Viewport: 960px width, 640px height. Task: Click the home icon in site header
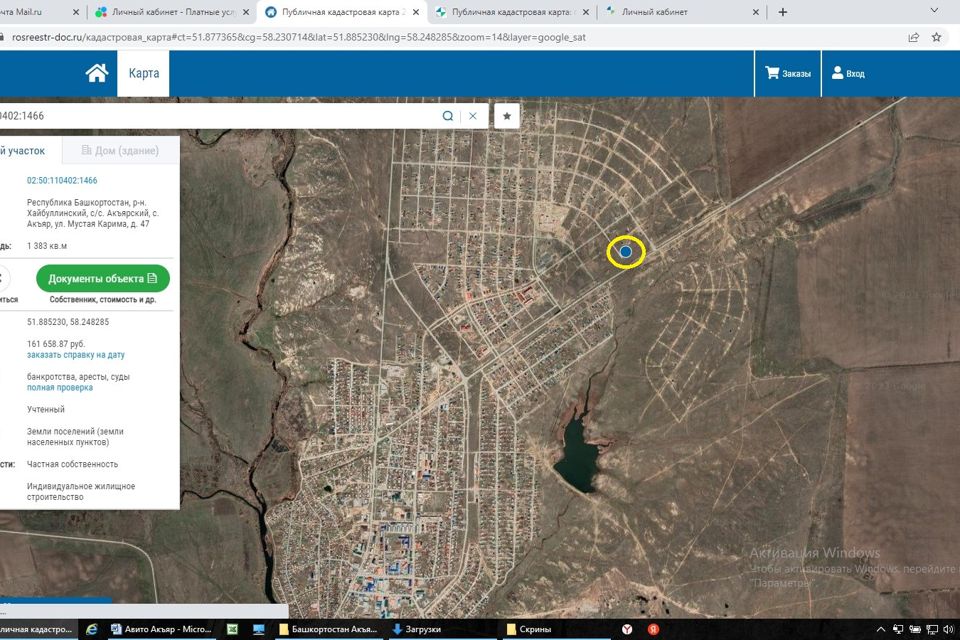pyautogui.click(x=96, y=73)
